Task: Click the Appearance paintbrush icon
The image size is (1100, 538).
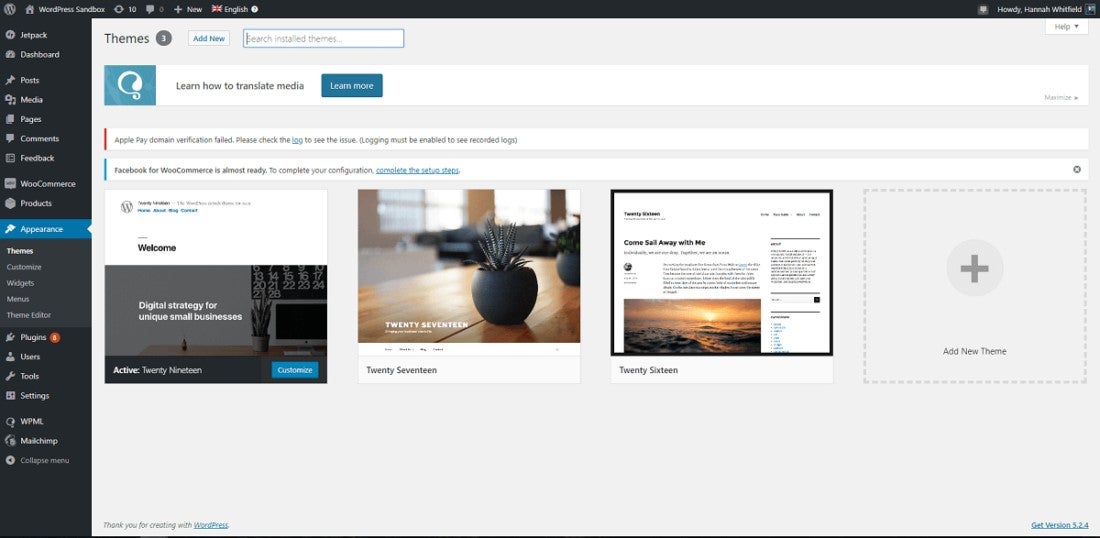Action: click(x=10, y=229)
